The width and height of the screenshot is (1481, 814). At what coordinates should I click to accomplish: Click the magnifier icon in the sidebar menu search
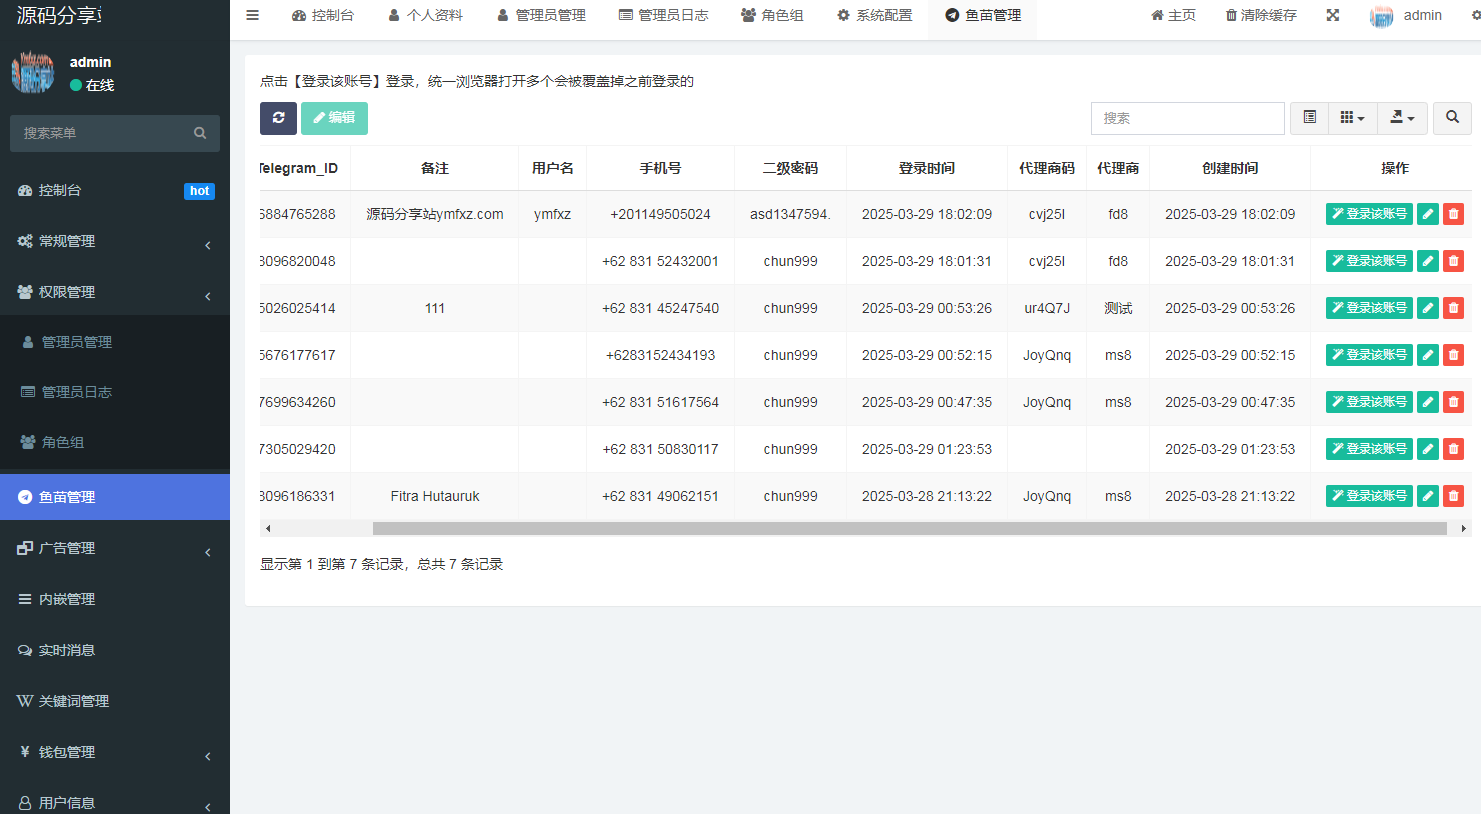(x=200, y=133)
